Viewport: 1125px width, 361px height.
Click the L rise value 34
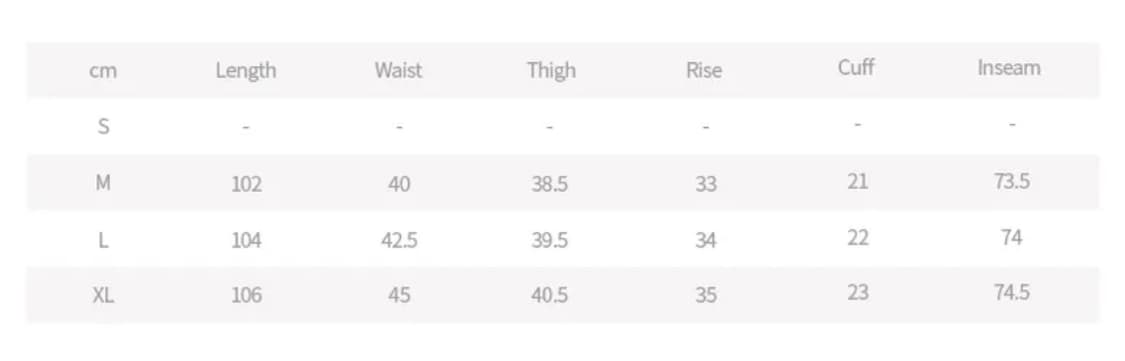coord(705,240)
